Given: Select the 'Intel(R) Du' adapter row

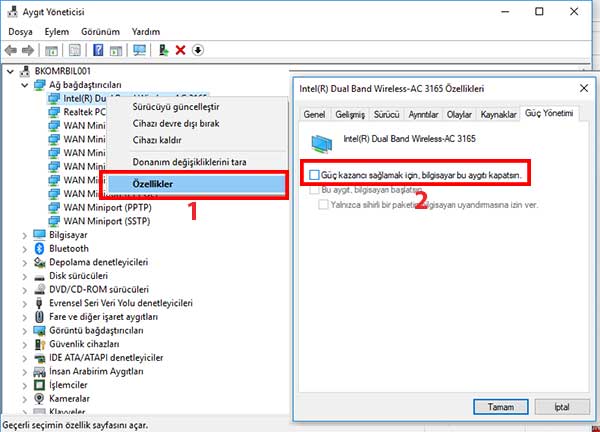Looking at the screenshot, I should point(85,98).
